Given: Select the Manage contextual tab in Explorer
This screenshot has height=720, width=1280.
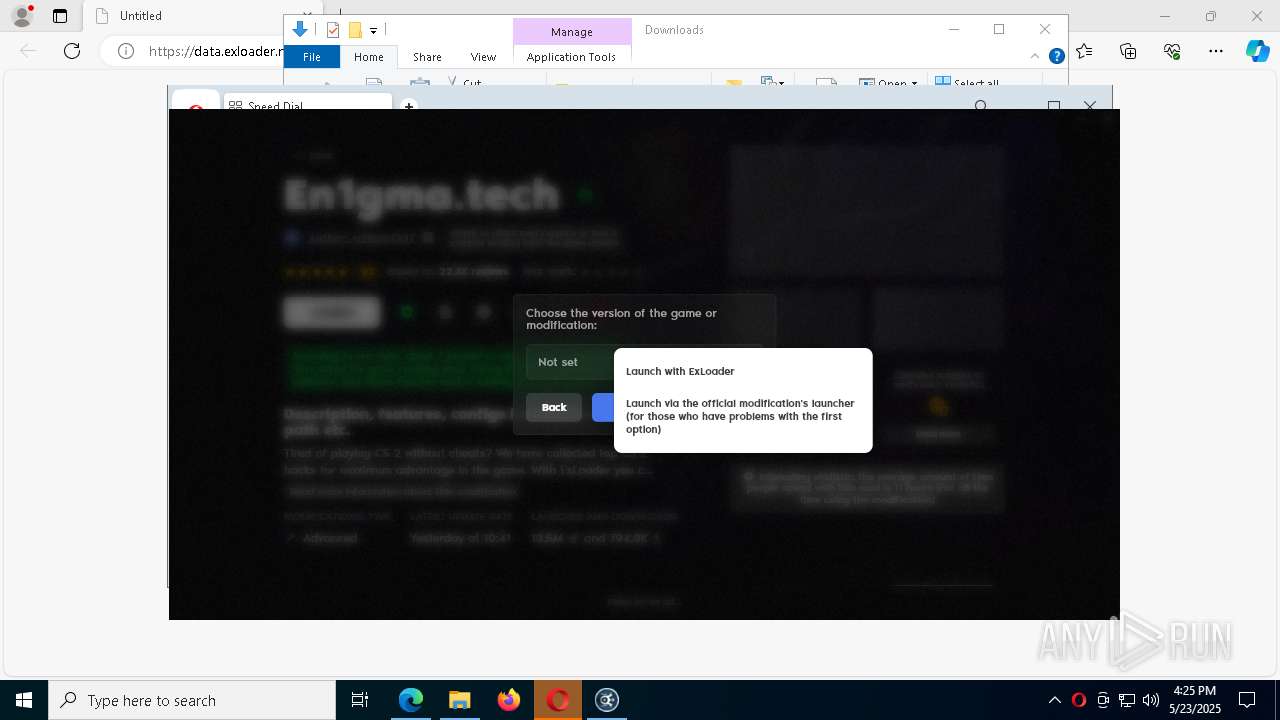Looking at the screenshot, I should coord(572,31).
